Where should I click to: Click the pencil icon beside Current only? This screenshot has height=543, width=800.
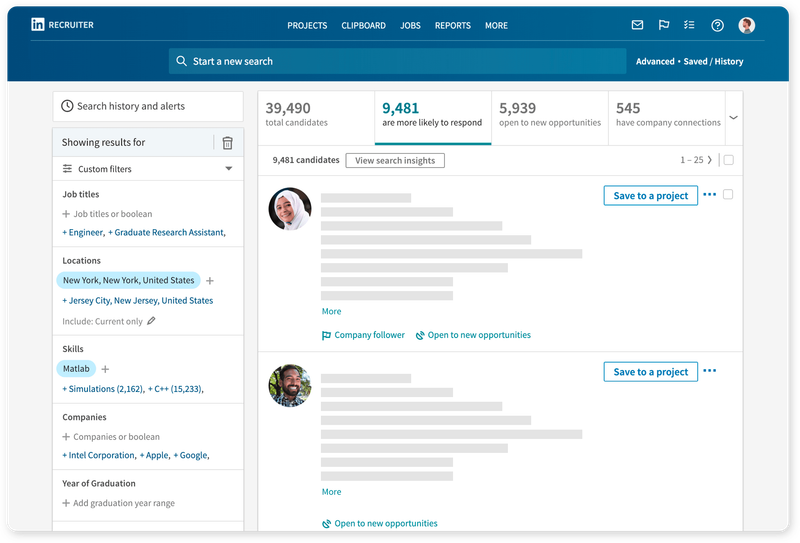point(152,321)
